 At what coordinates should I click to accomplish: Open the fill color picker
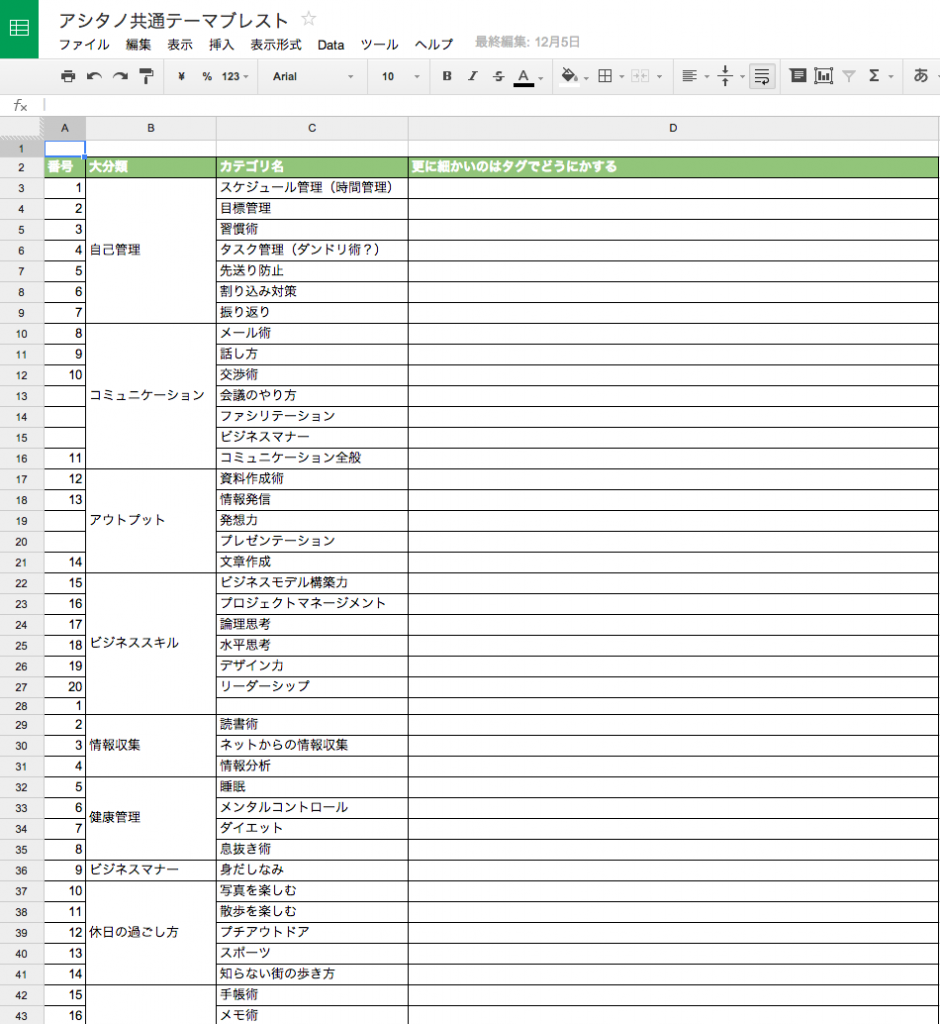coord(571,76)
